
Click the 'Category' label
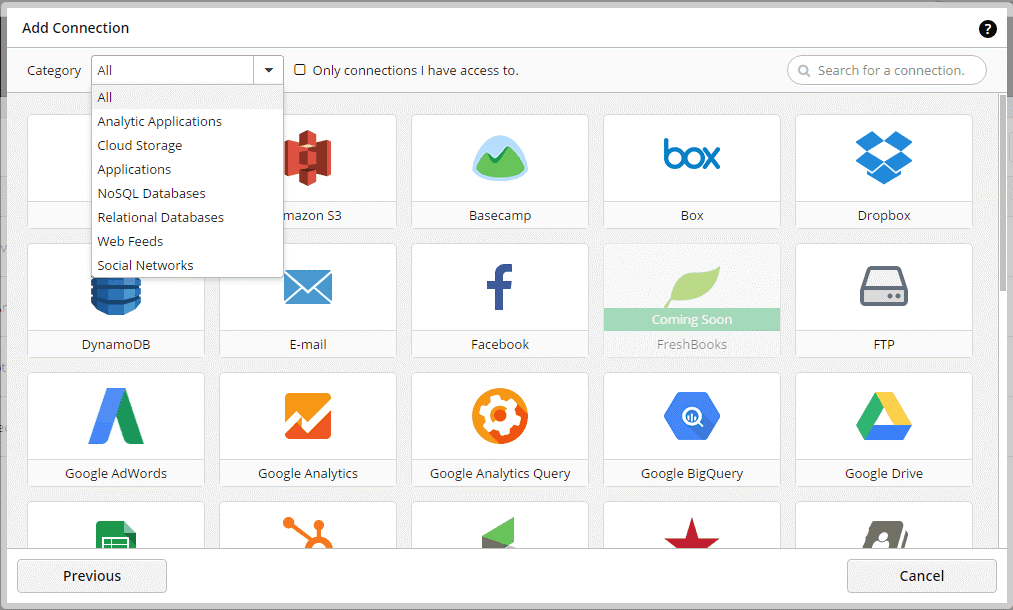click(54, 70)
